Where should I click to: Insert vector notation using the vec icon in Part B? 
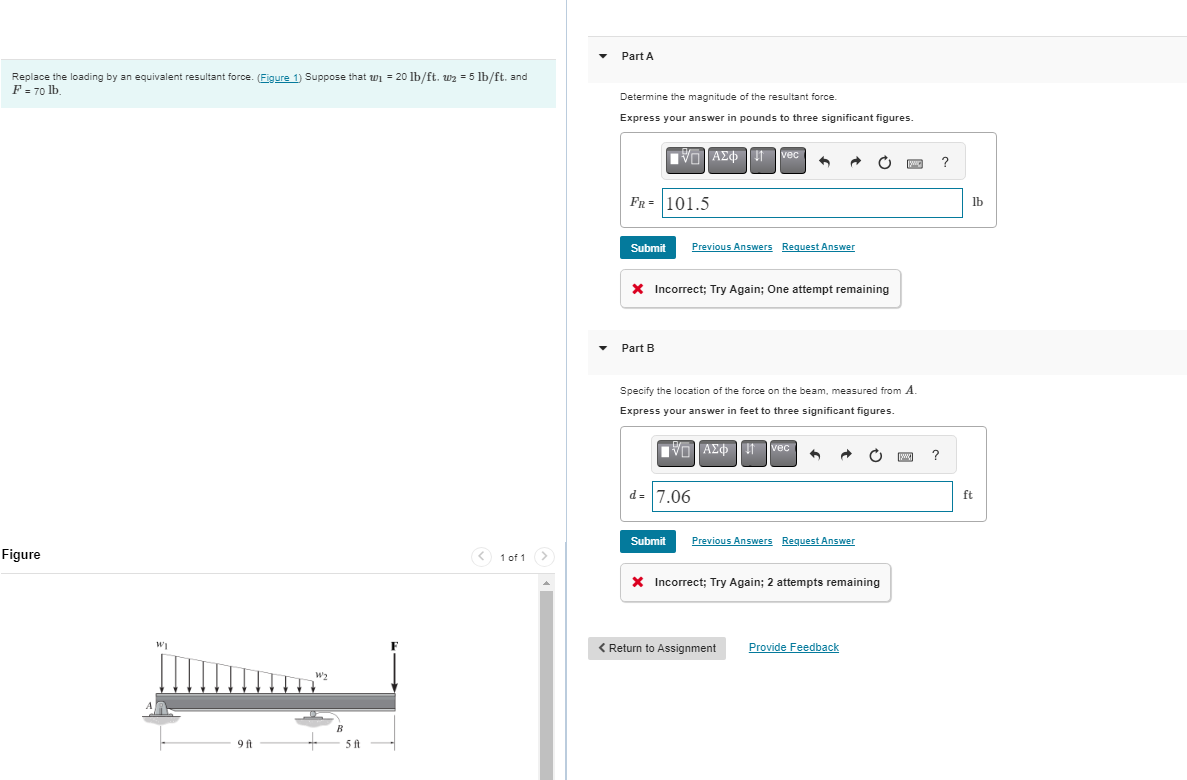pos(782,453)
